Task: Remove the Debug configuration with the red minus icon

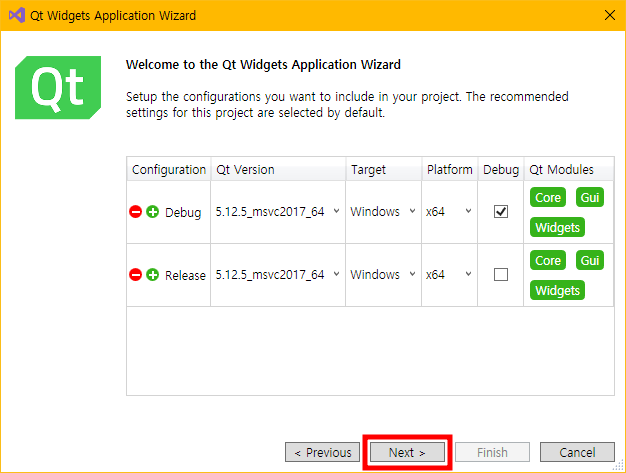Action: [x=135, y=212]
